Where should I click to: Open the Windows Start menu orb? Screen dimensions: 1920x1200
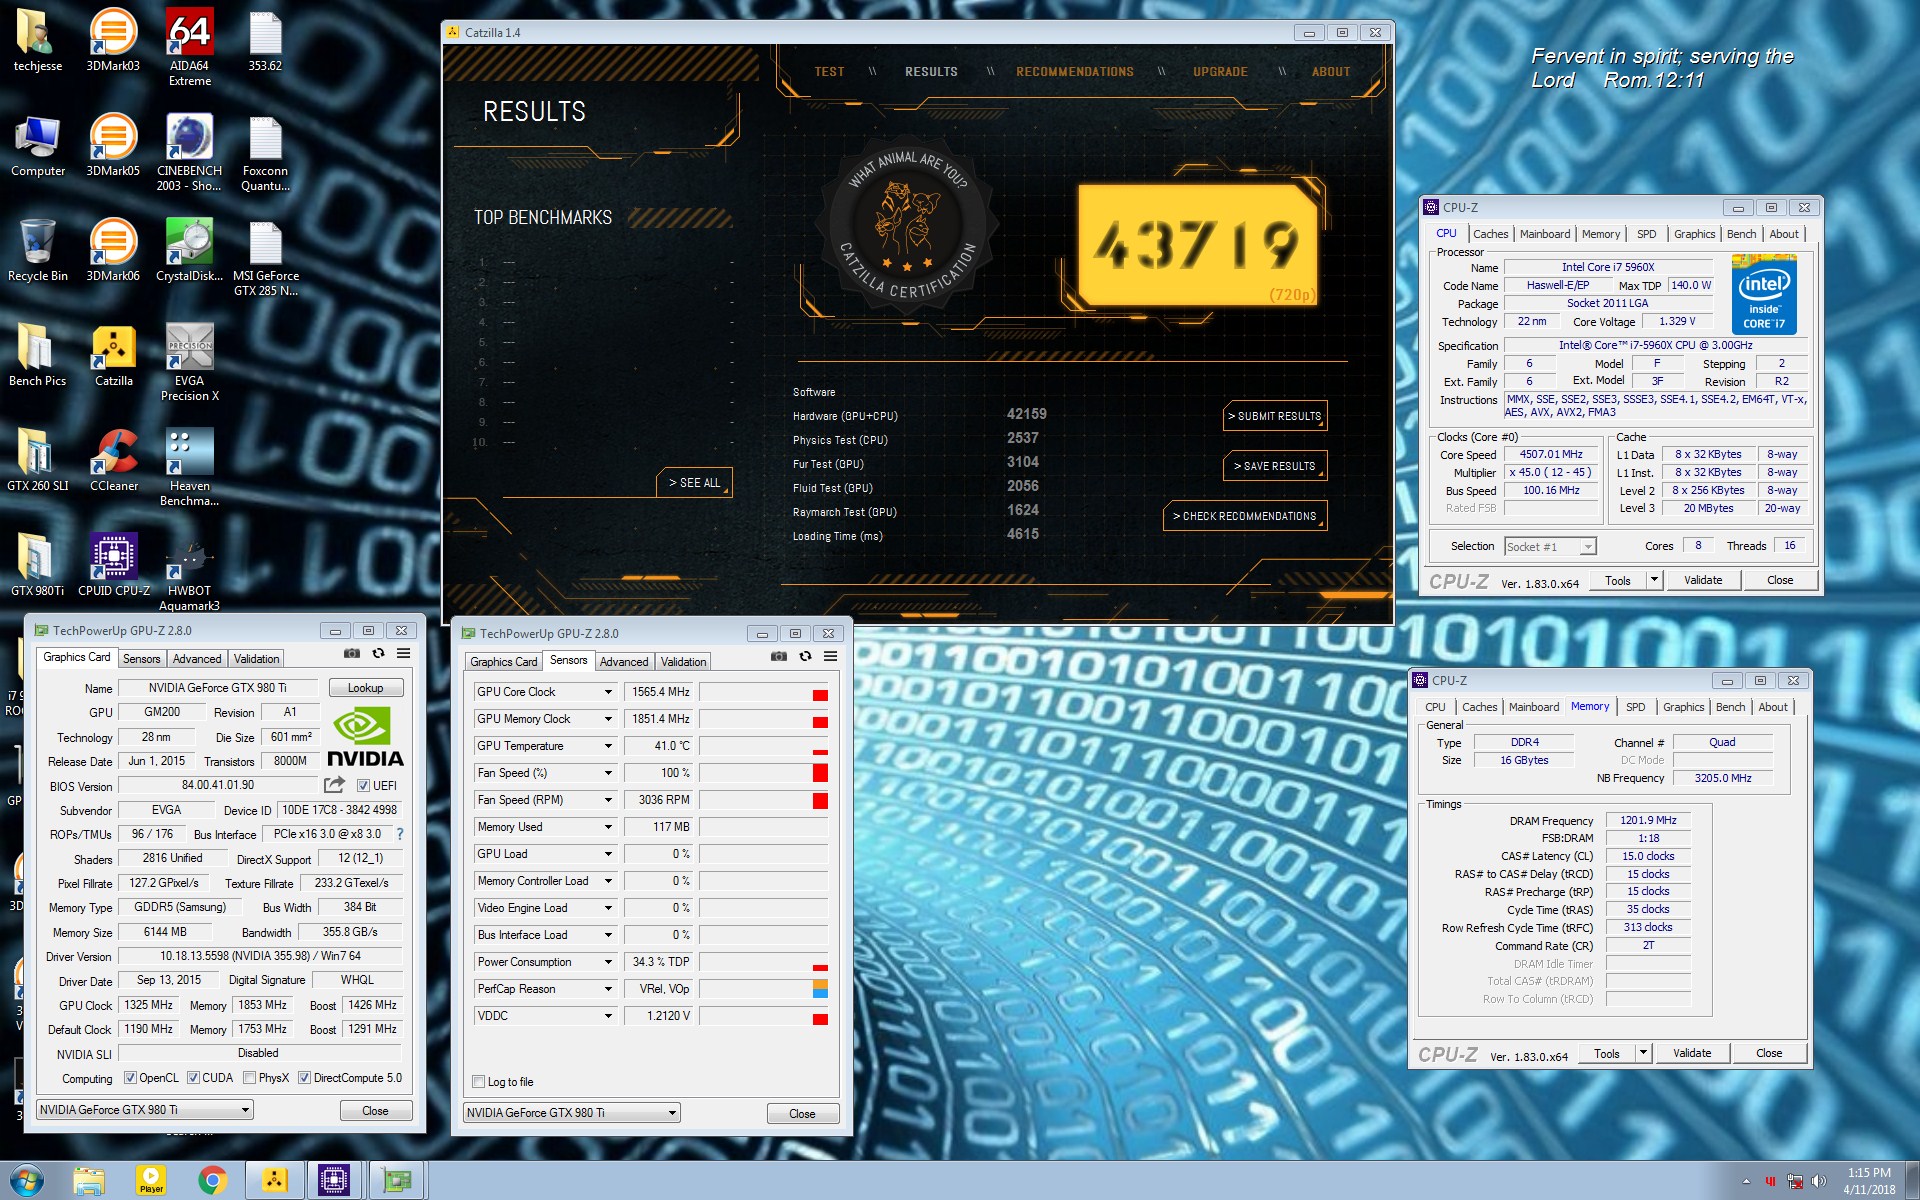26,1181
